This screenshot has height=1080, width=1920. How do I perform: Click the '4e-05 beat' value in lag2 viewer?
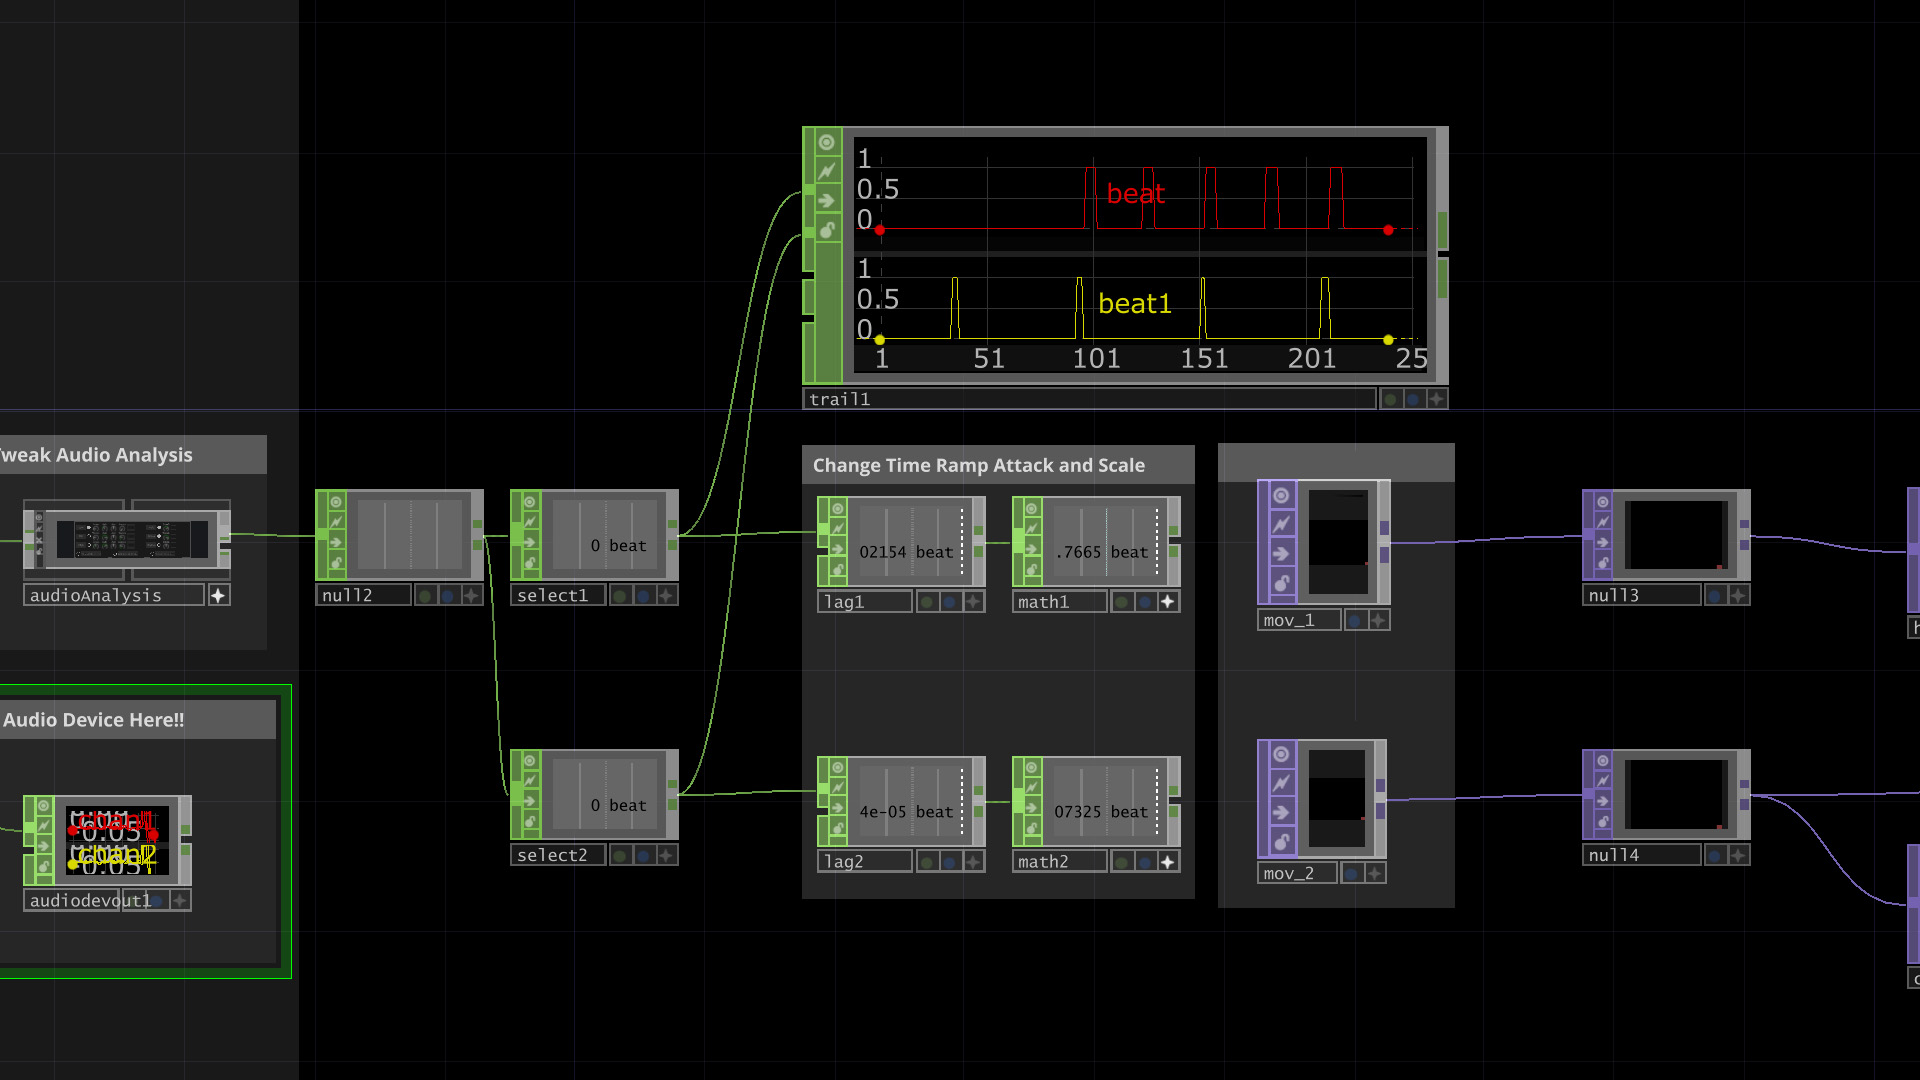tap(907, 812)
